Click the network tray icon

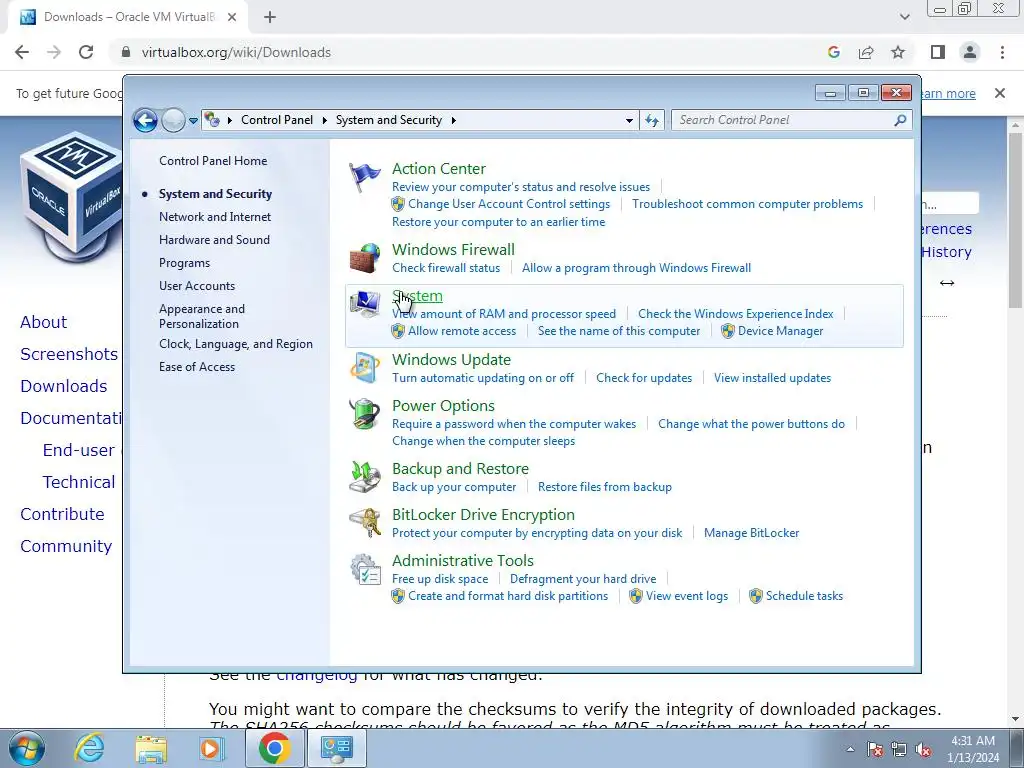tap(899, 750)
